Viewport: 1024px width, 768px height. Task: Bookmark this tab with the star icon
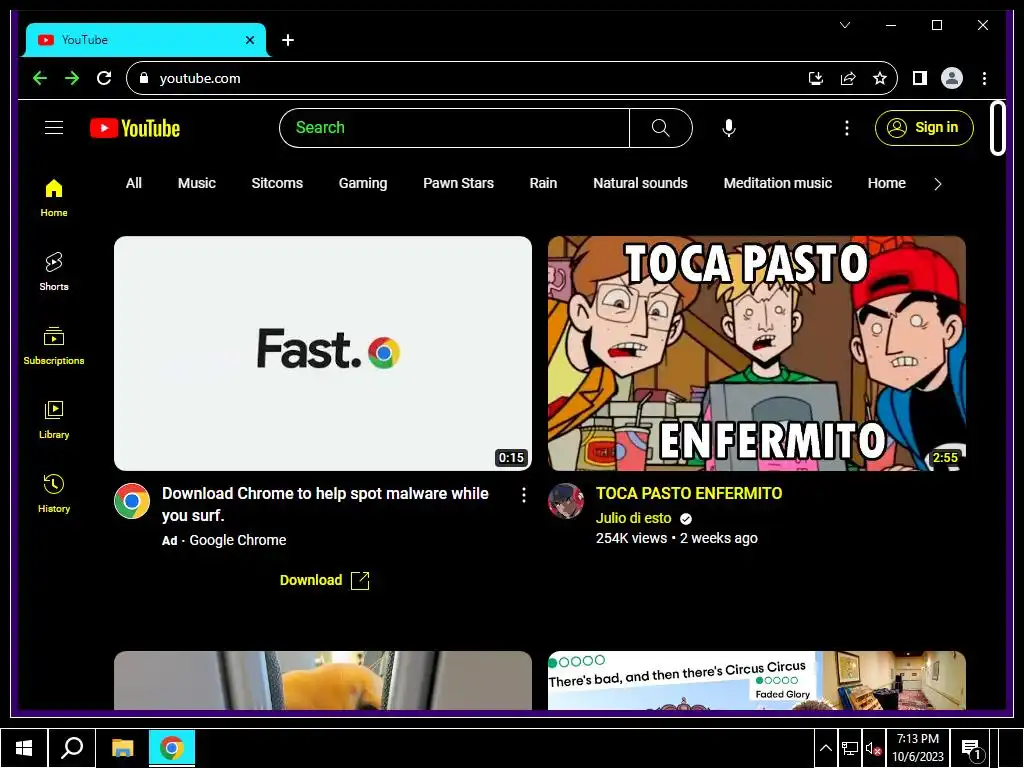pyautogui.click(x=880, y=78)
